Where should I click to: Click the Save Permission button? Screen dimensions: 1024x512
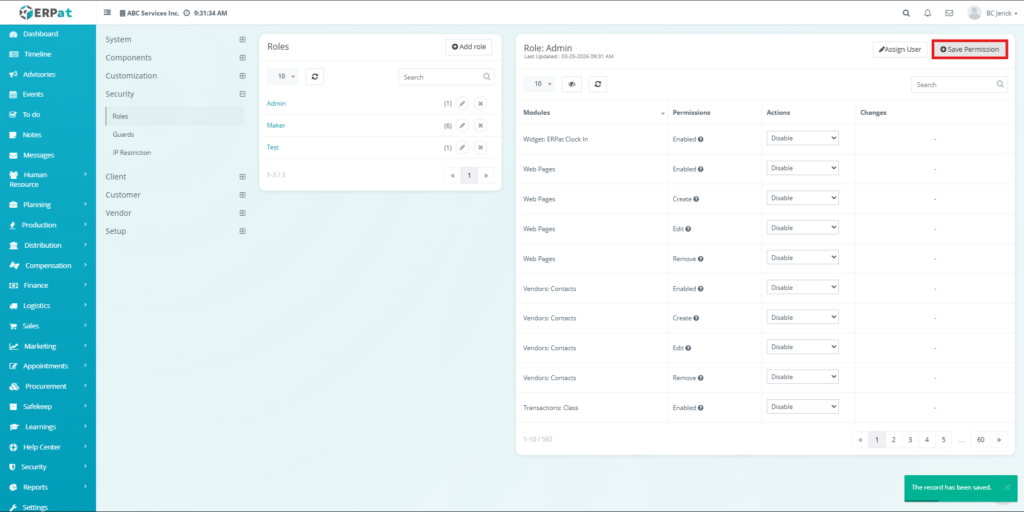(969, 49)
